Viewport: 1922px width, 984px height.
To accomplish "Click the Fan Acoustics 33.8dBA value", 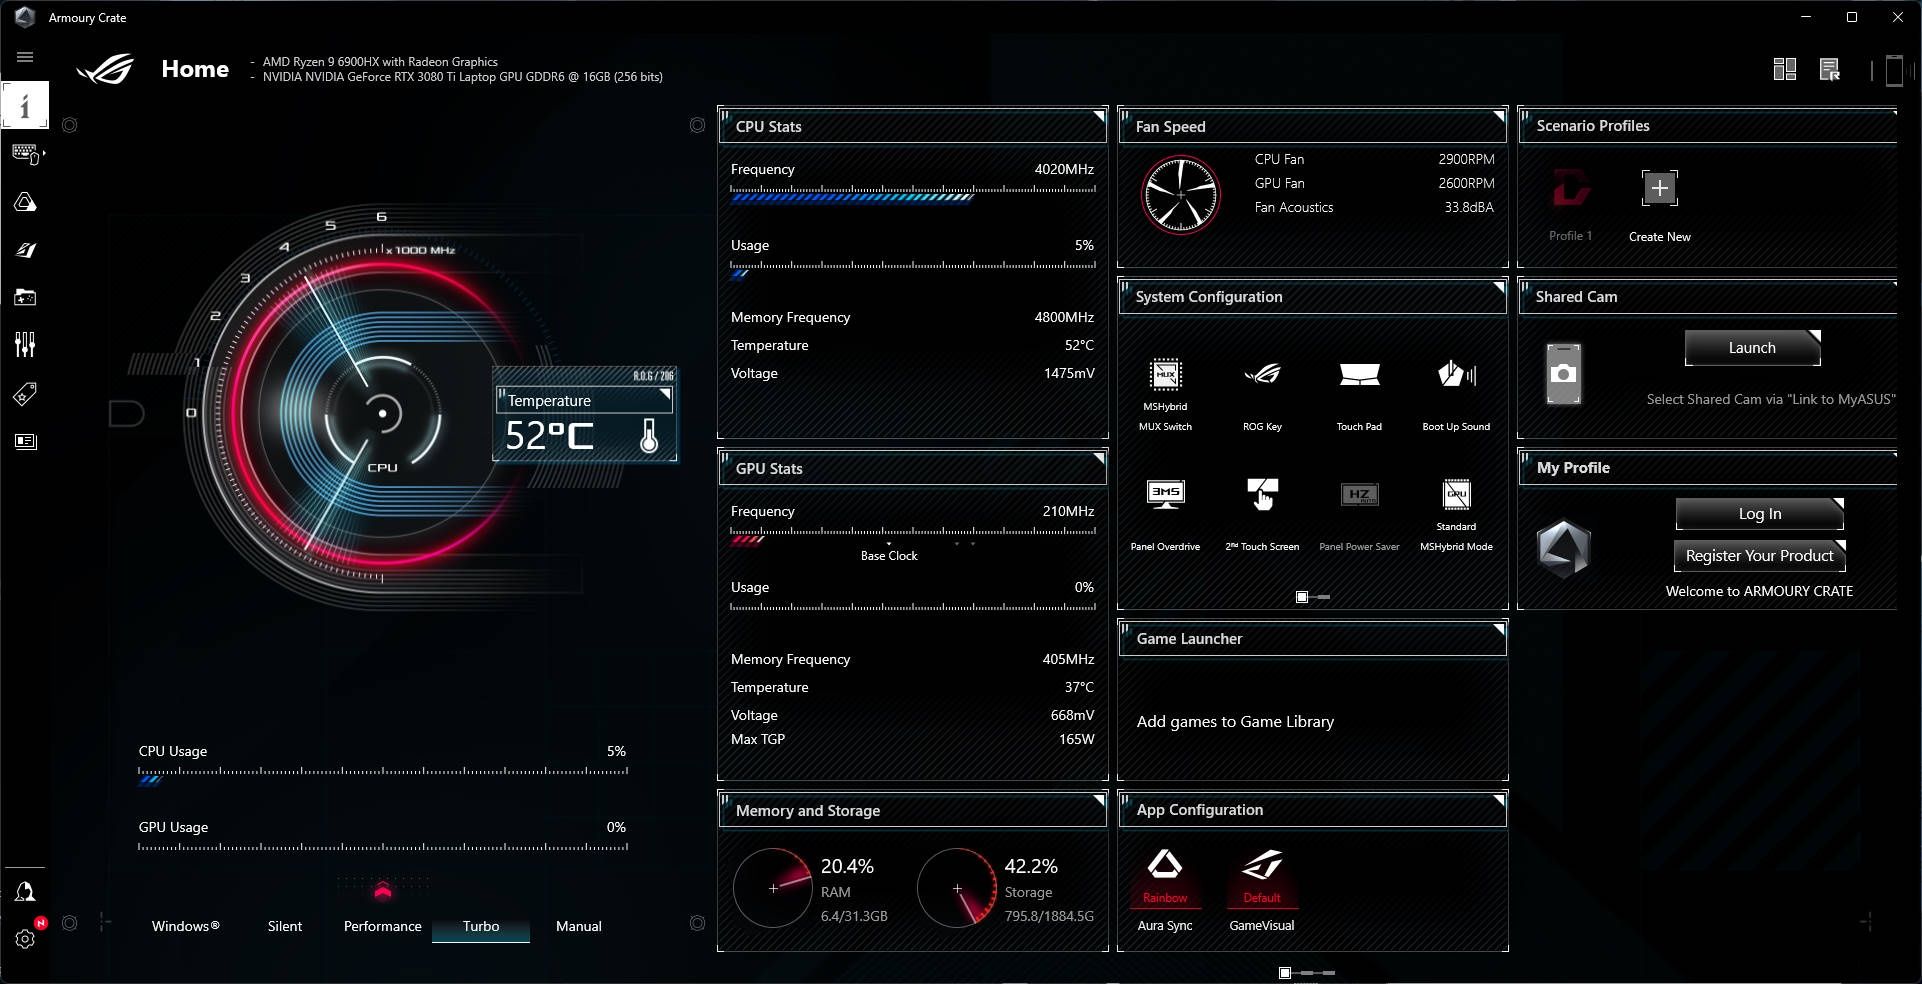I will coord(1469,207).
